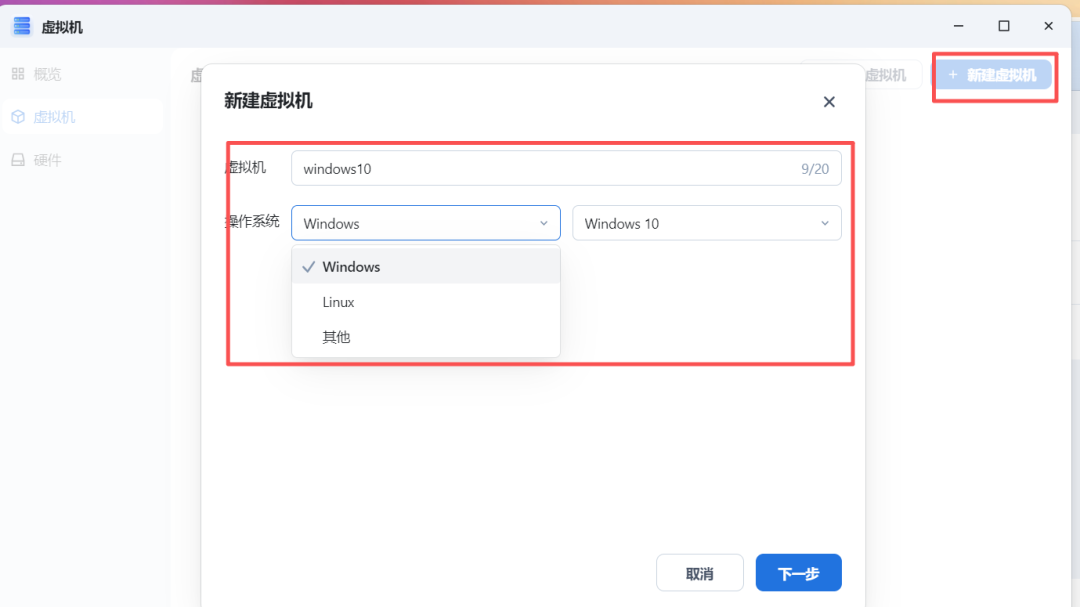Open the Windows 10 version dropdown
This screenshot has width=1080, height=607.
[x=707, y=223]
